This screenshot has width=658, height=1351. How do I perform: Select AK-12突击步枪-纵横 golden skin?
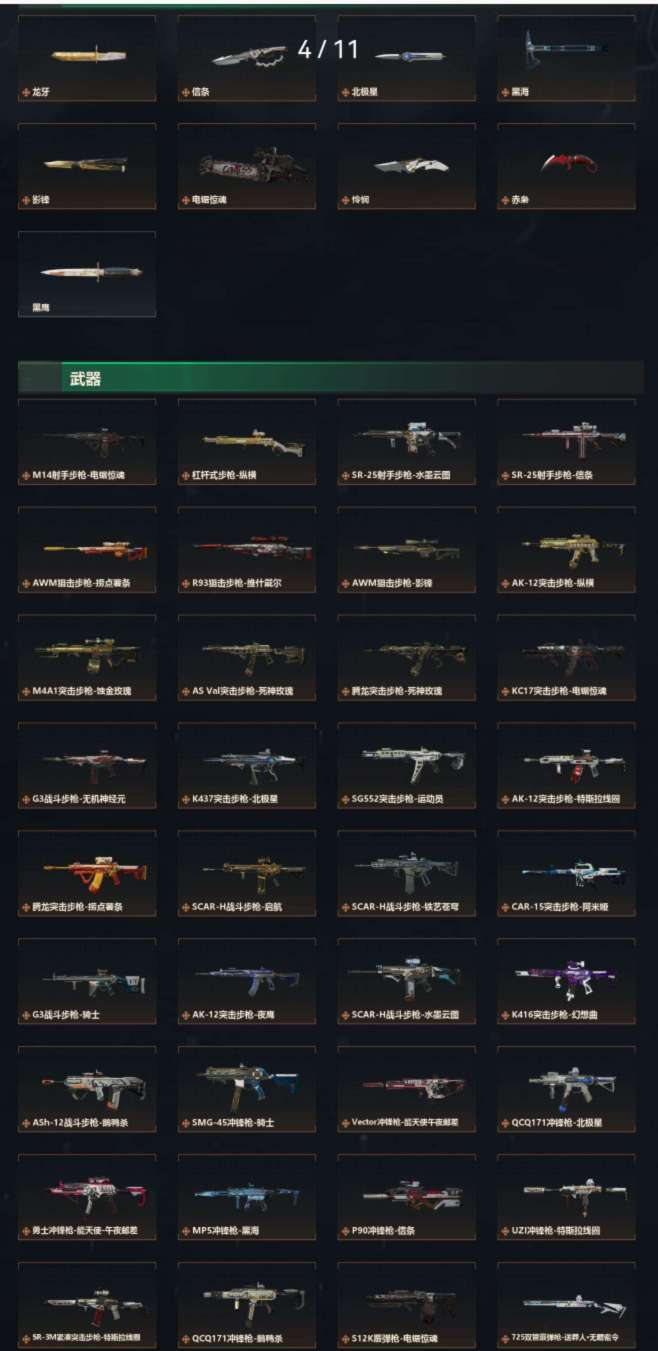coord(566,550)
